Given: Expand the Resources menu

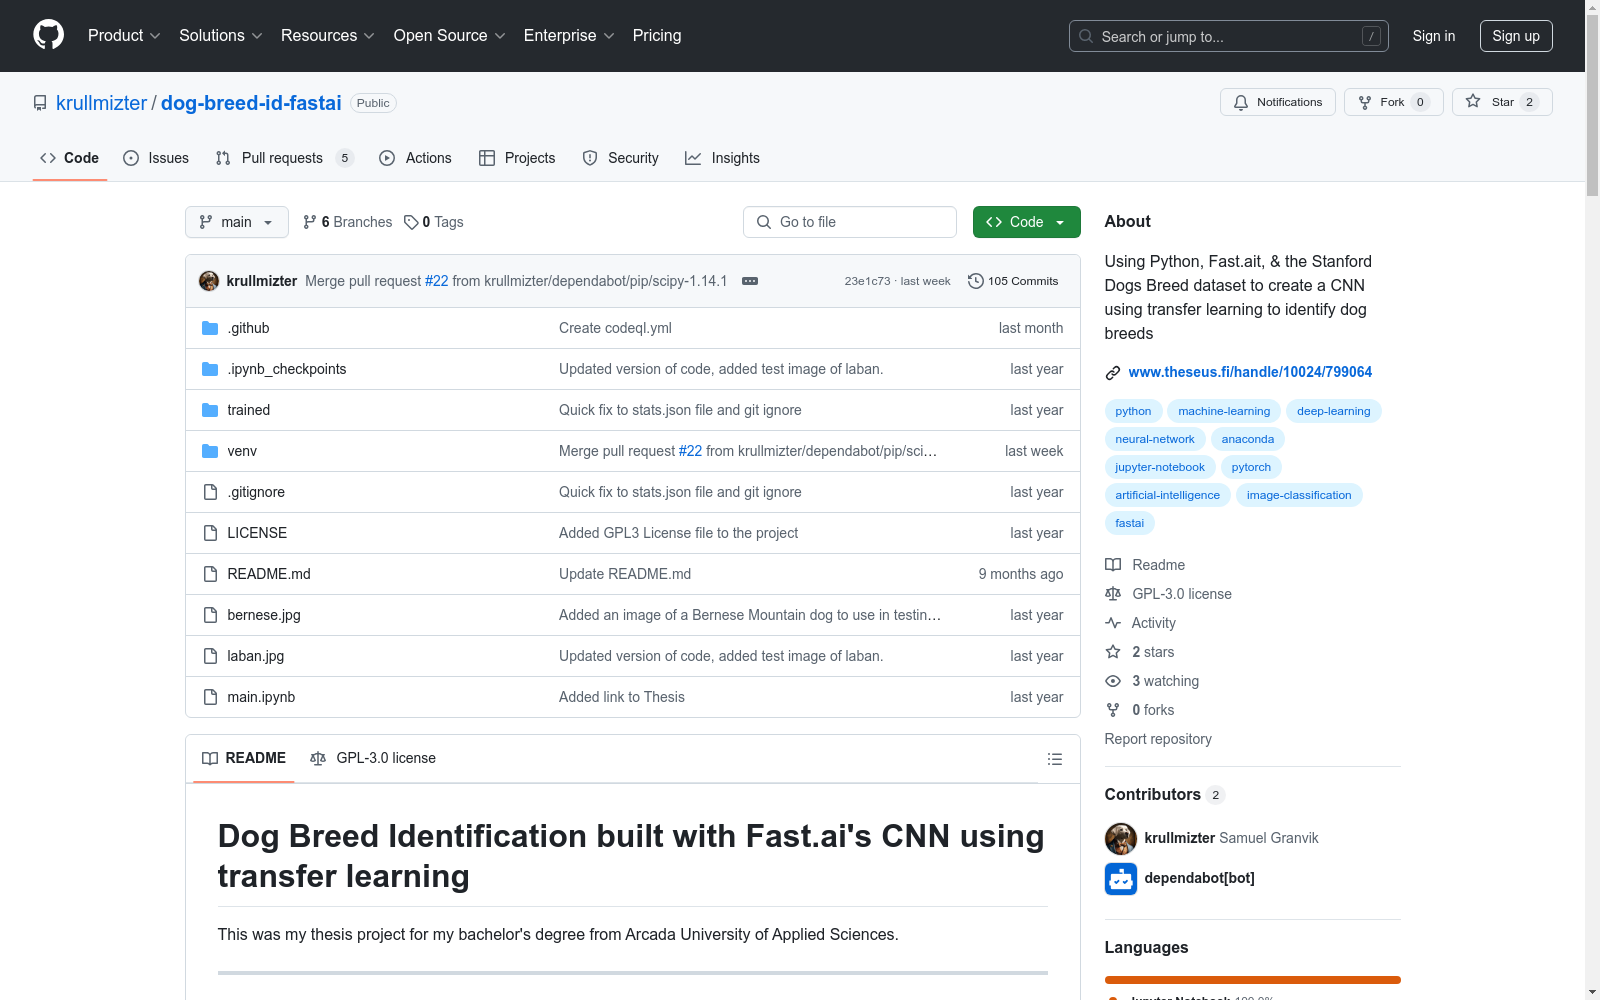Looking at the screenshot, I should pos(328,35).
